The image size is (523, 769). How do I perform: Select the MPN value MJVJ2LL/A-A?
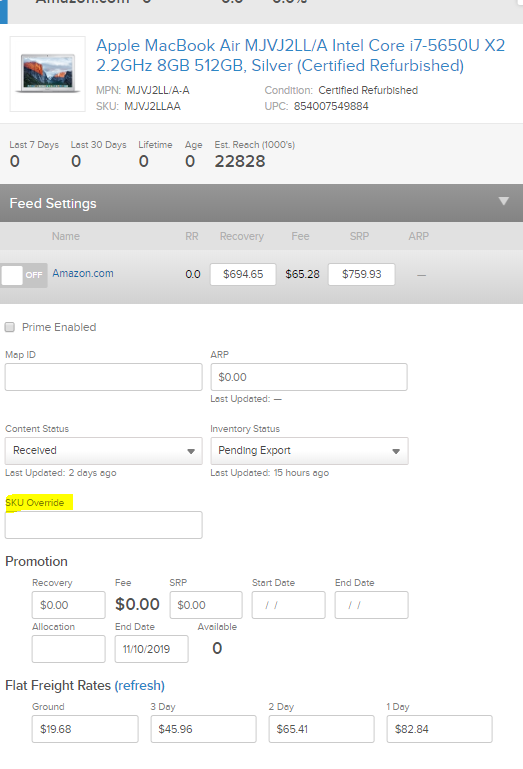point(158,90)
